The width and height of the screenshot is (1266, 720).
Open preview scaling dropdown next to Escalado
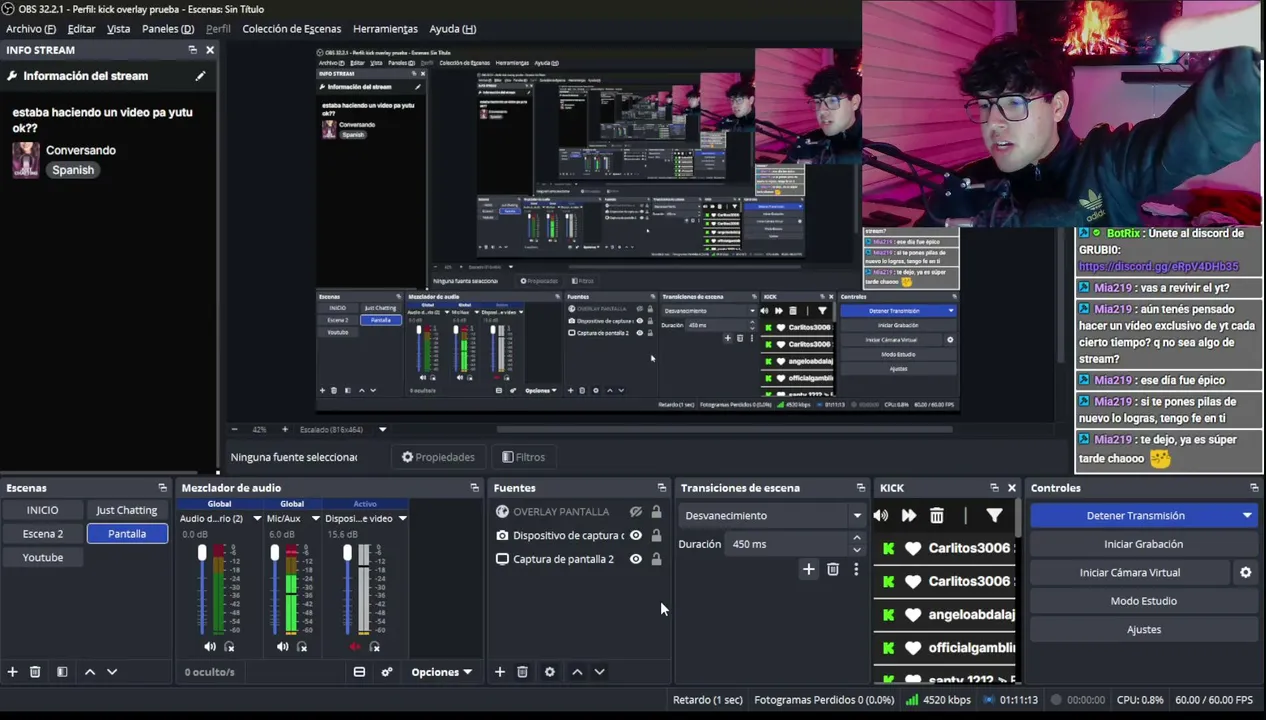[382, 430]
